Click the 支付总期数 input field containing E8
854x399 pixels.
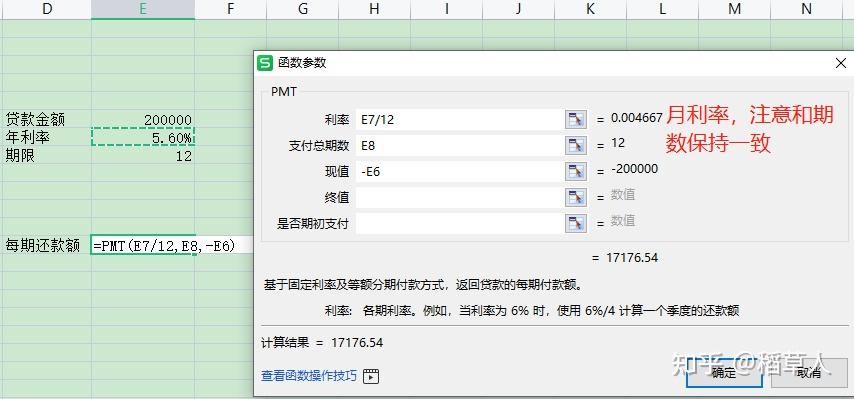point(460,145)
